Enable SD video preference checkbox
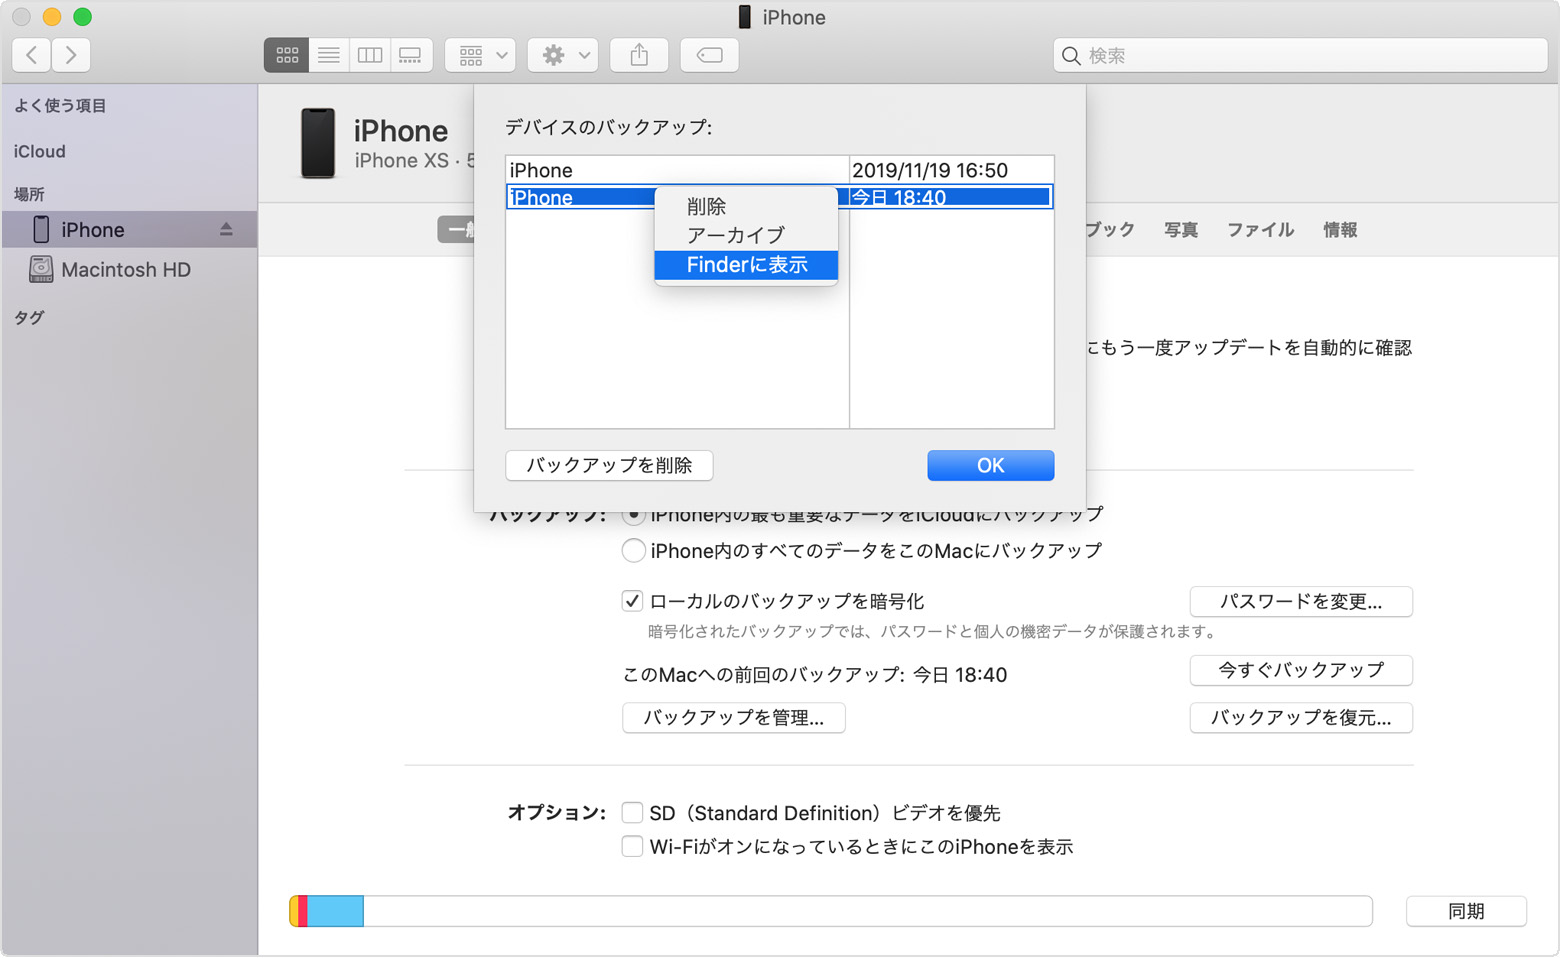Image resolution: width=1560 pixels, height=958 pixels. click(632, 813)
